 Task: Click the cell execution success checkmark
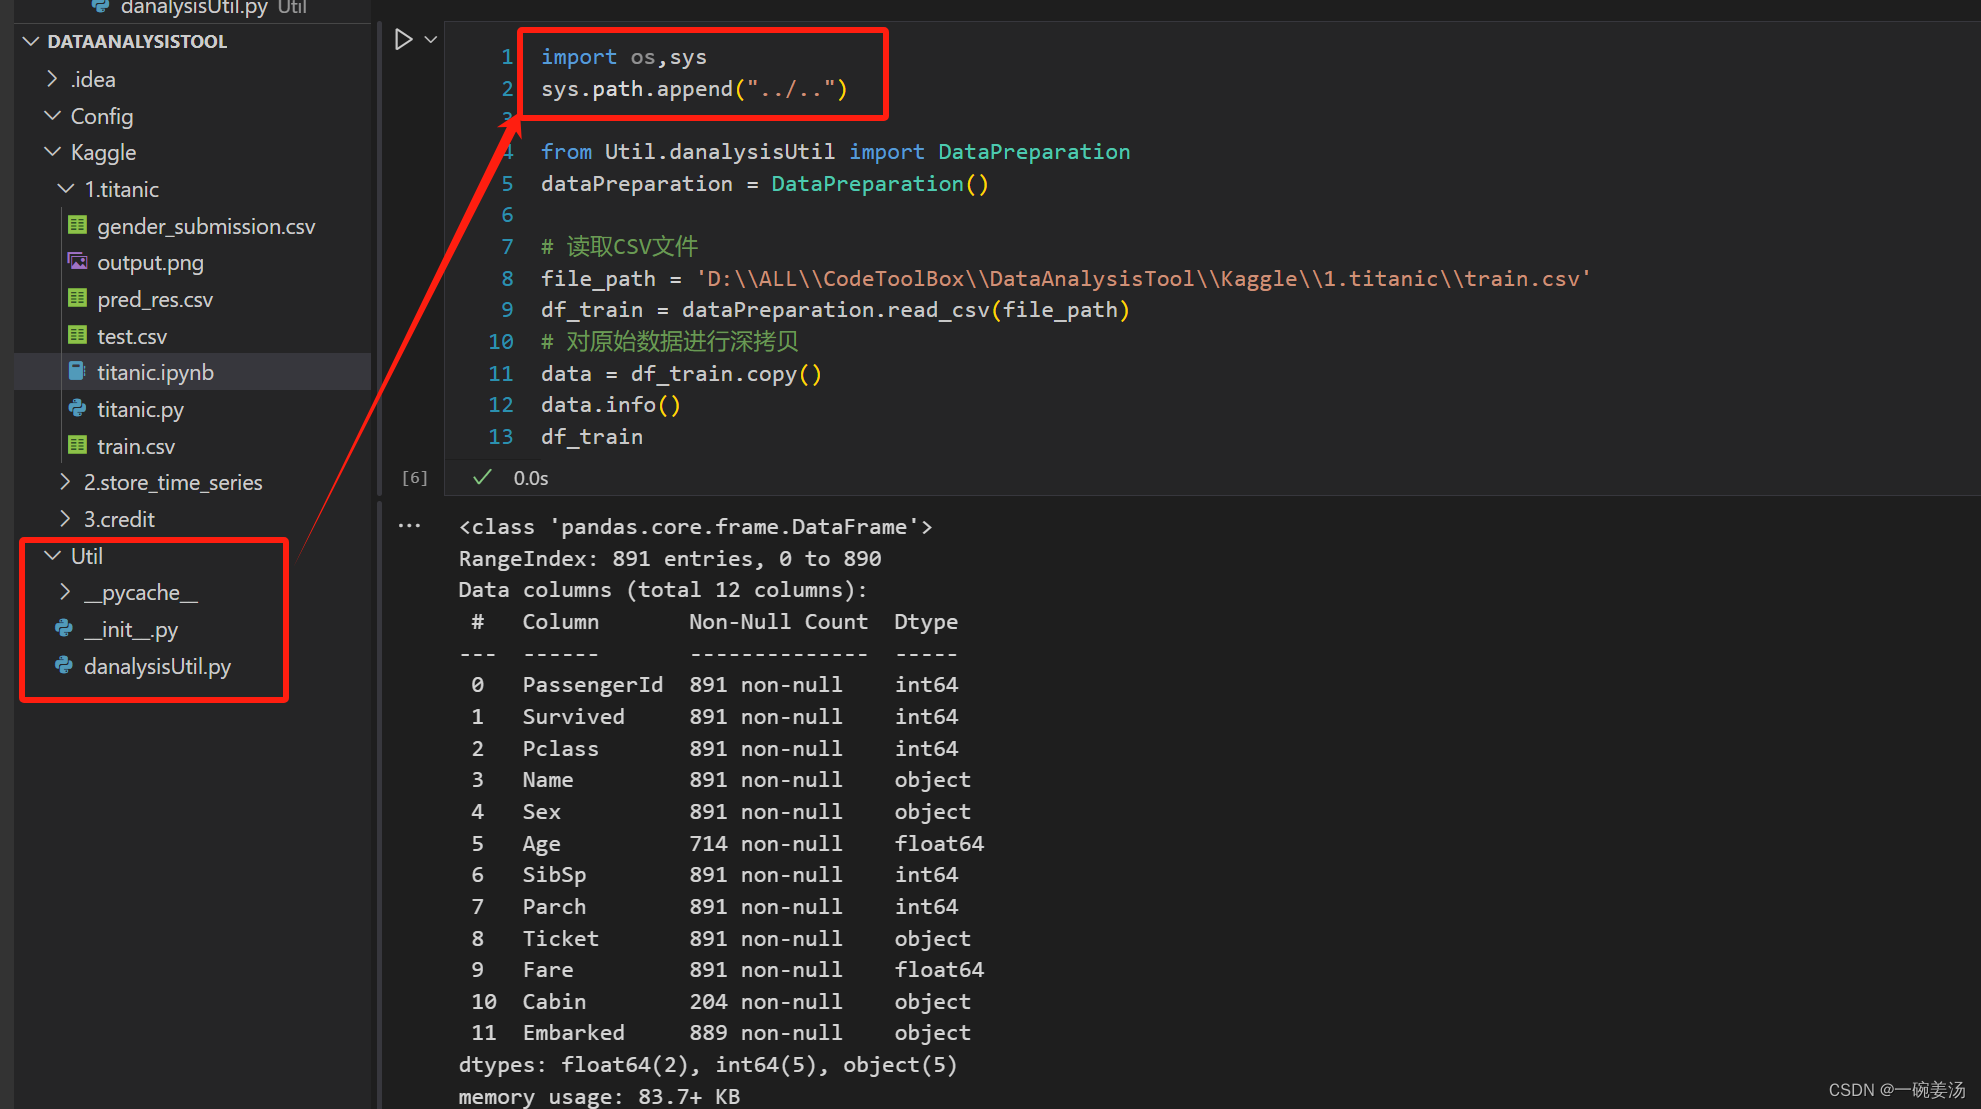tap(482, 477)
